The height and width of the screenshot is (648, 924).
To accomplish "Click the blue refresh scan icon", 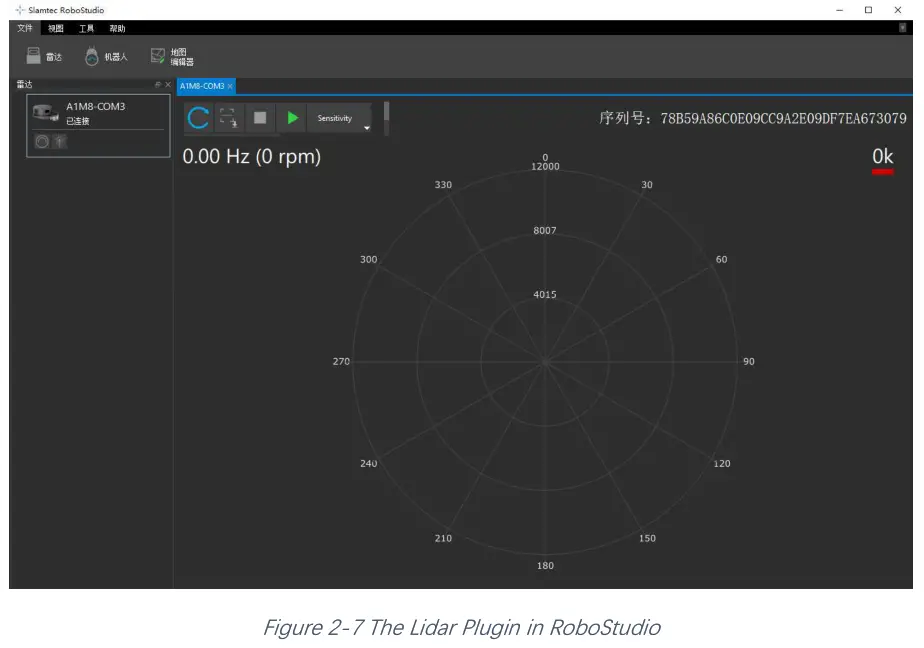I will [x=198, y=117].
